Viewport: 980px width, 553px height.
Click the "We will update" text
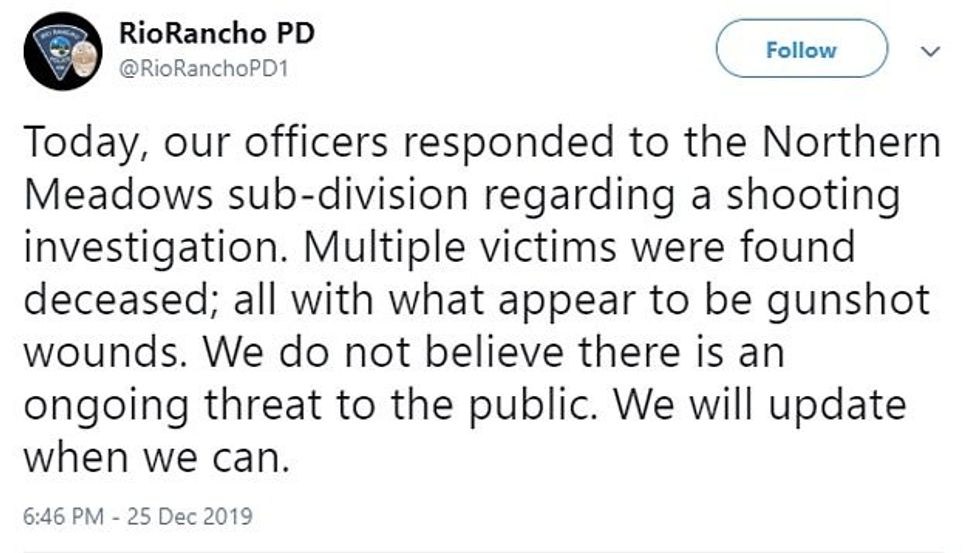tap(758, 405)
